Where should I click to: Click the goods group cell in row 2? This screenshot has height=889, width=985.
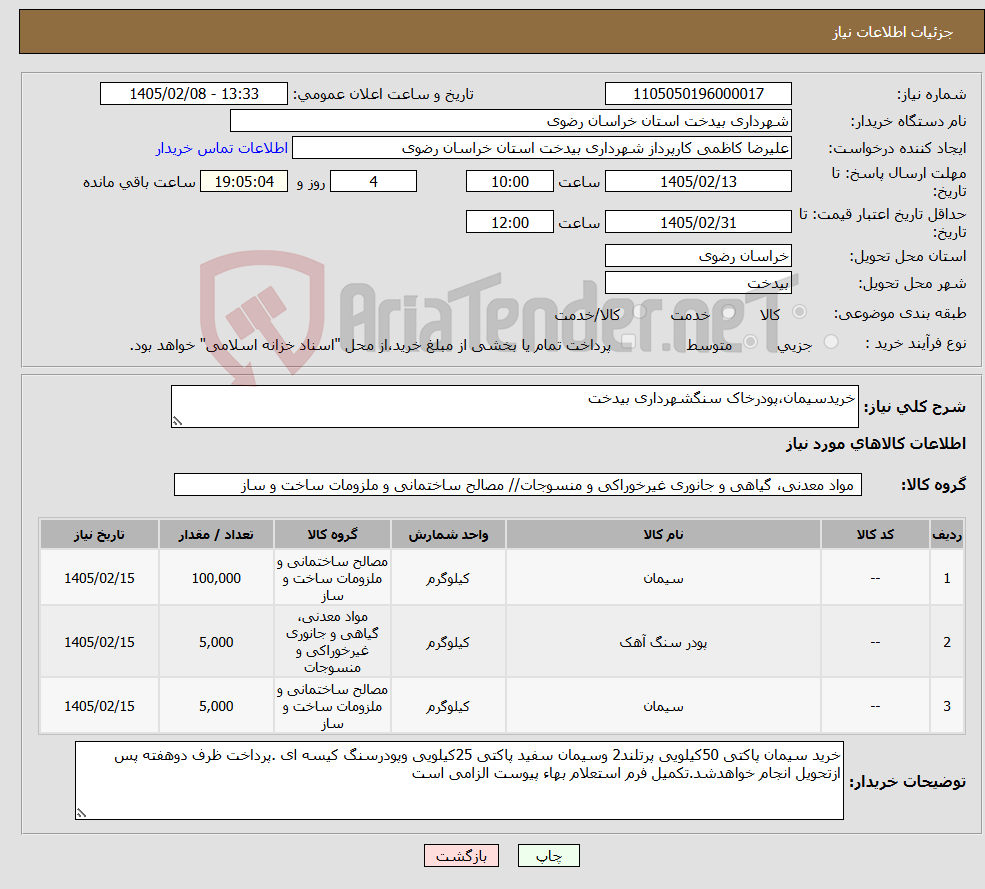[x=332, y=642]
